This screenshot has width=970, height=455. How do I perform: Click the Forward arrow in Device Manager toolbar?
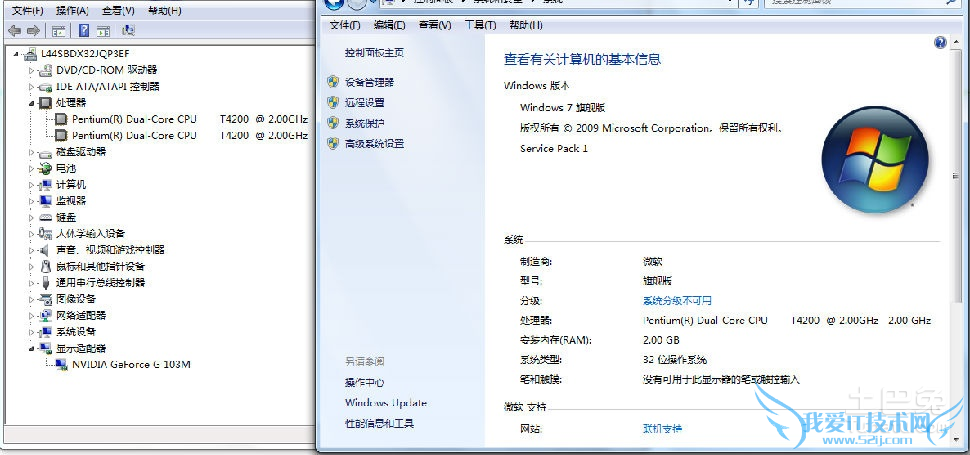click(33, 30)
